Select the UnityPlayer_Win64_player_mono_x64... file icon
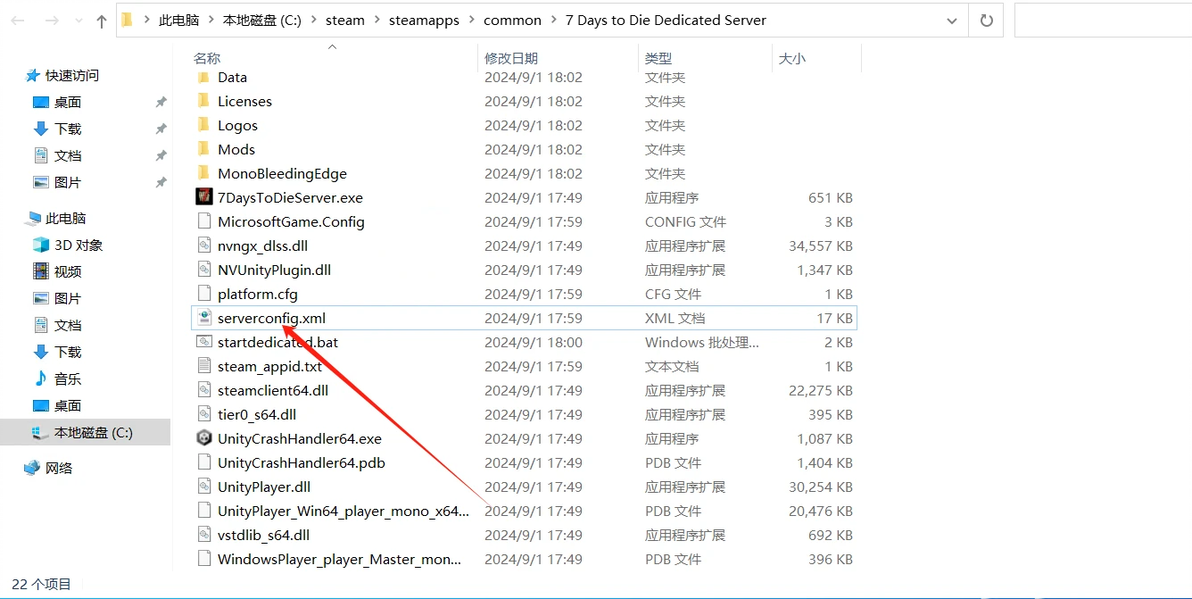This screenshot has height=599, width=1192. [x=203, y=511]
